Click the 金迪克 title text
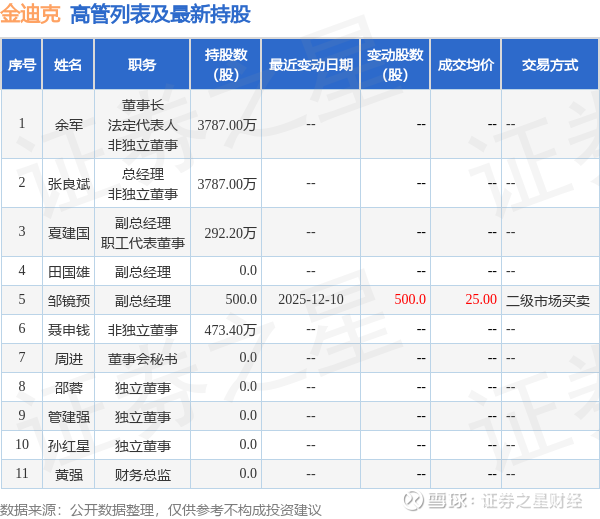This screenshot has width=600, height=519. (x=30, y=14)
